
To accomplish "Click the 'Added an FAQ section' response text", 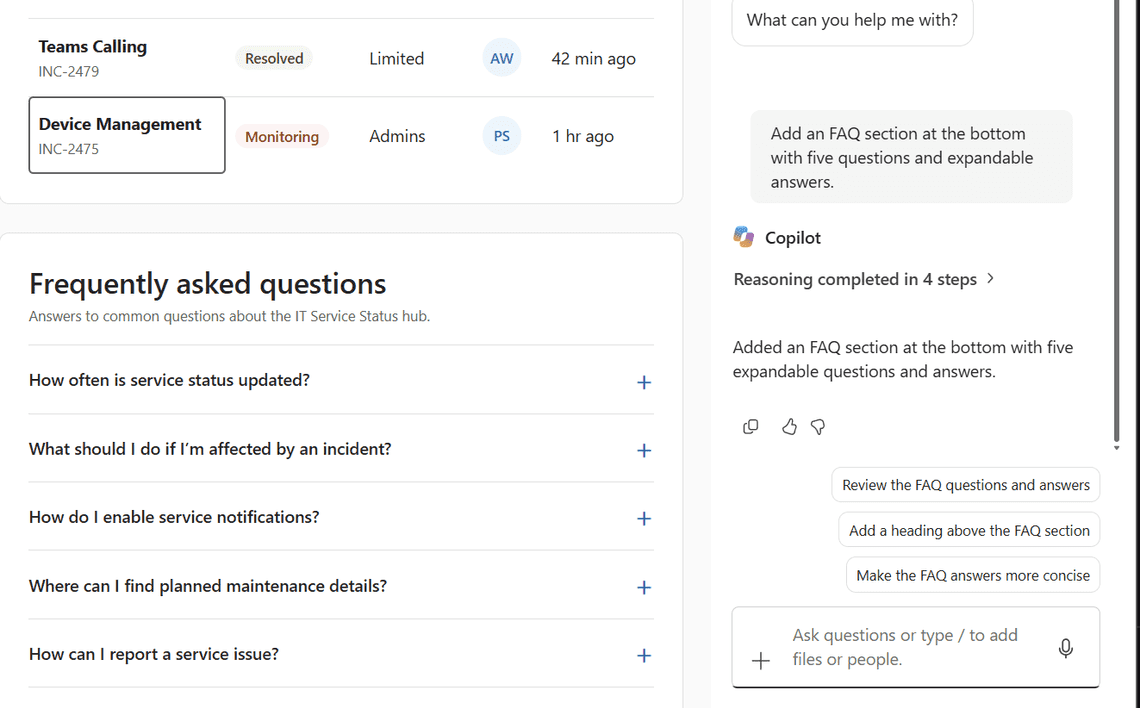I will pyautogui.click(x=903, y=359).
